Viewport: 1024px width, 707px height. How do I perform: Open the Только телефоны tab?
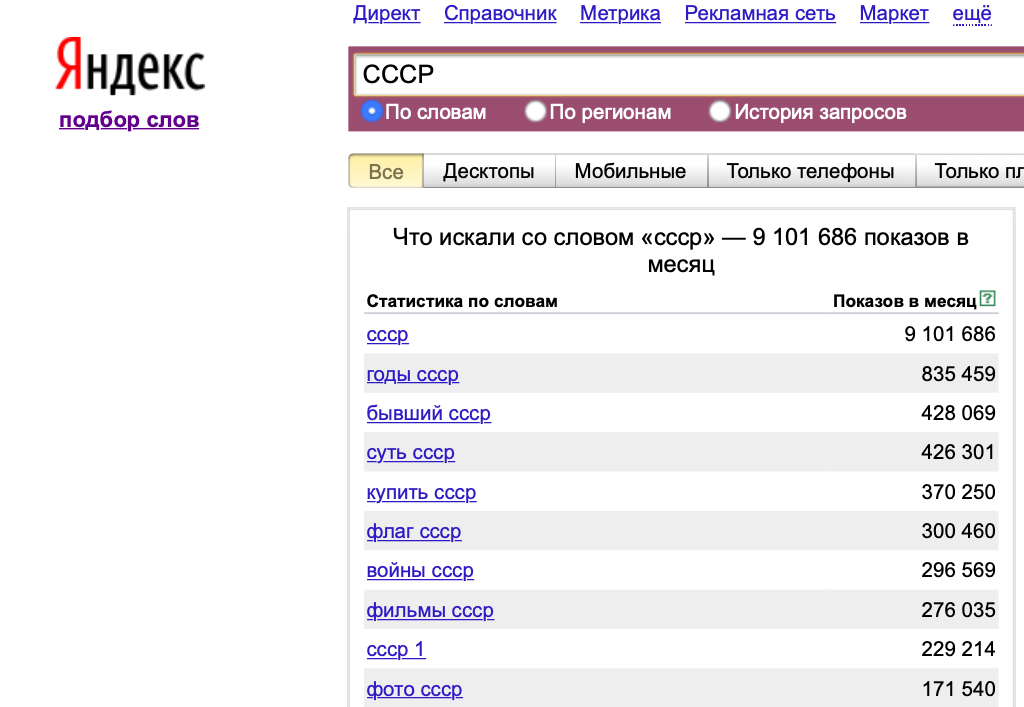click(x=810, y=171)
